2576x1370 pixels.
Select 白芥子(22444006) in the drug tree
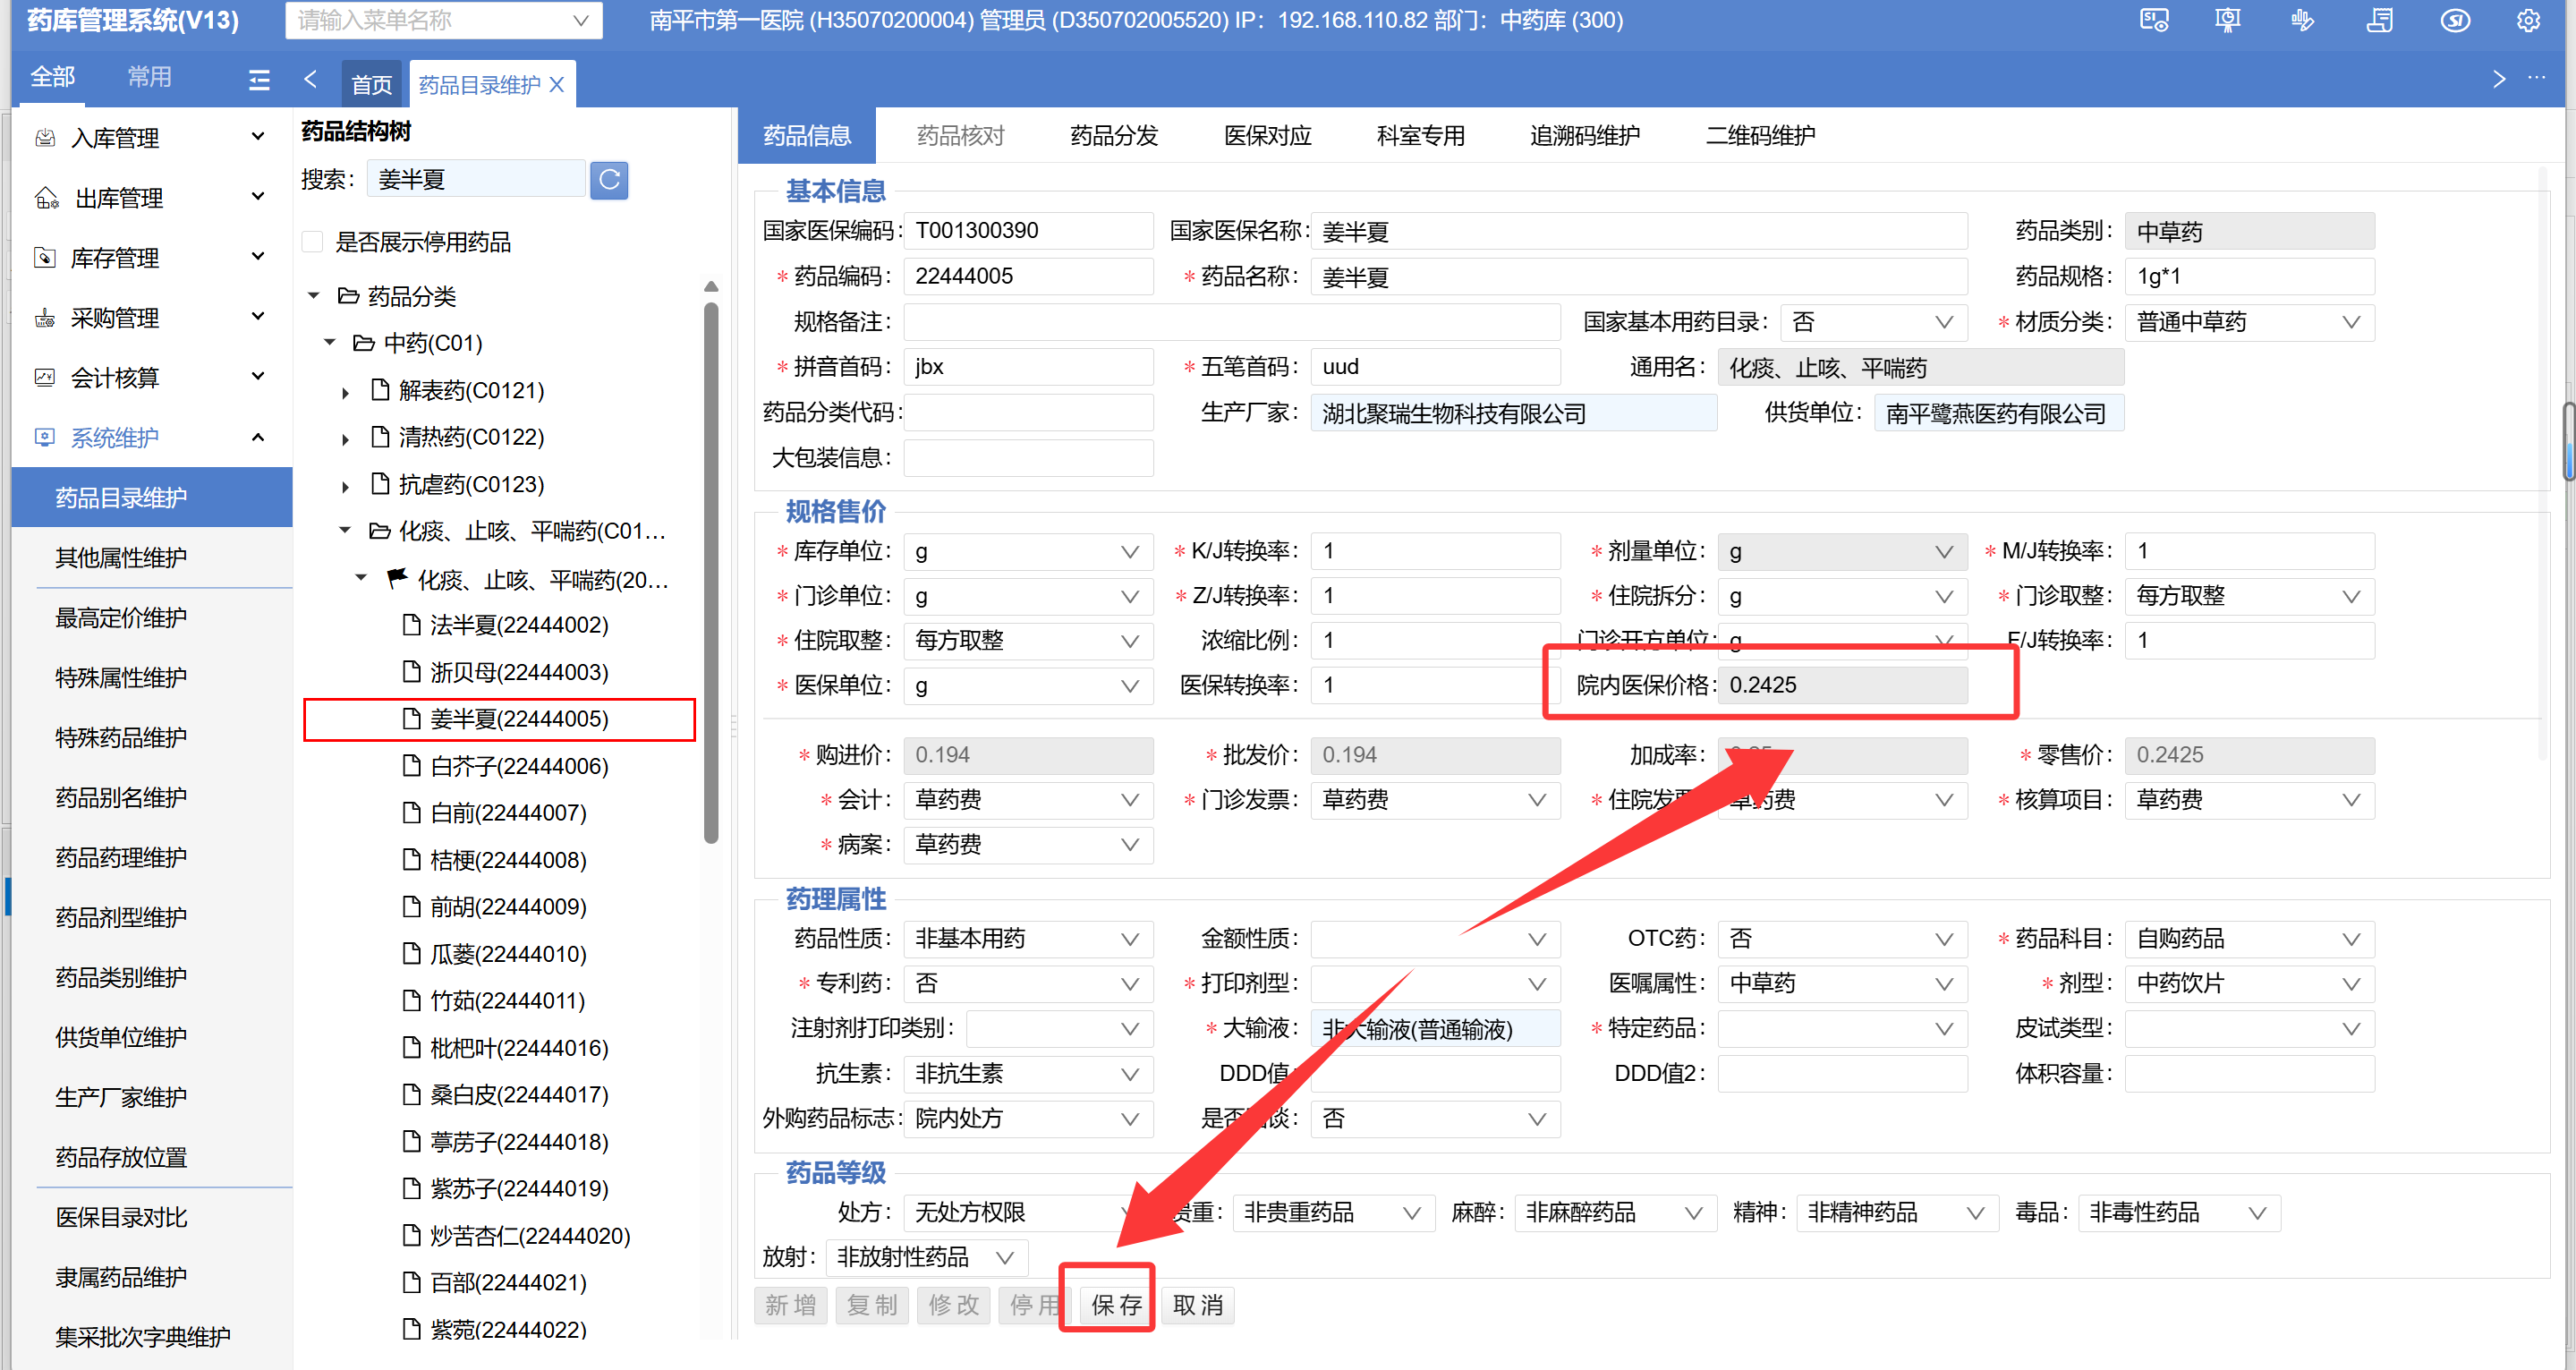[x=518, y=766]
